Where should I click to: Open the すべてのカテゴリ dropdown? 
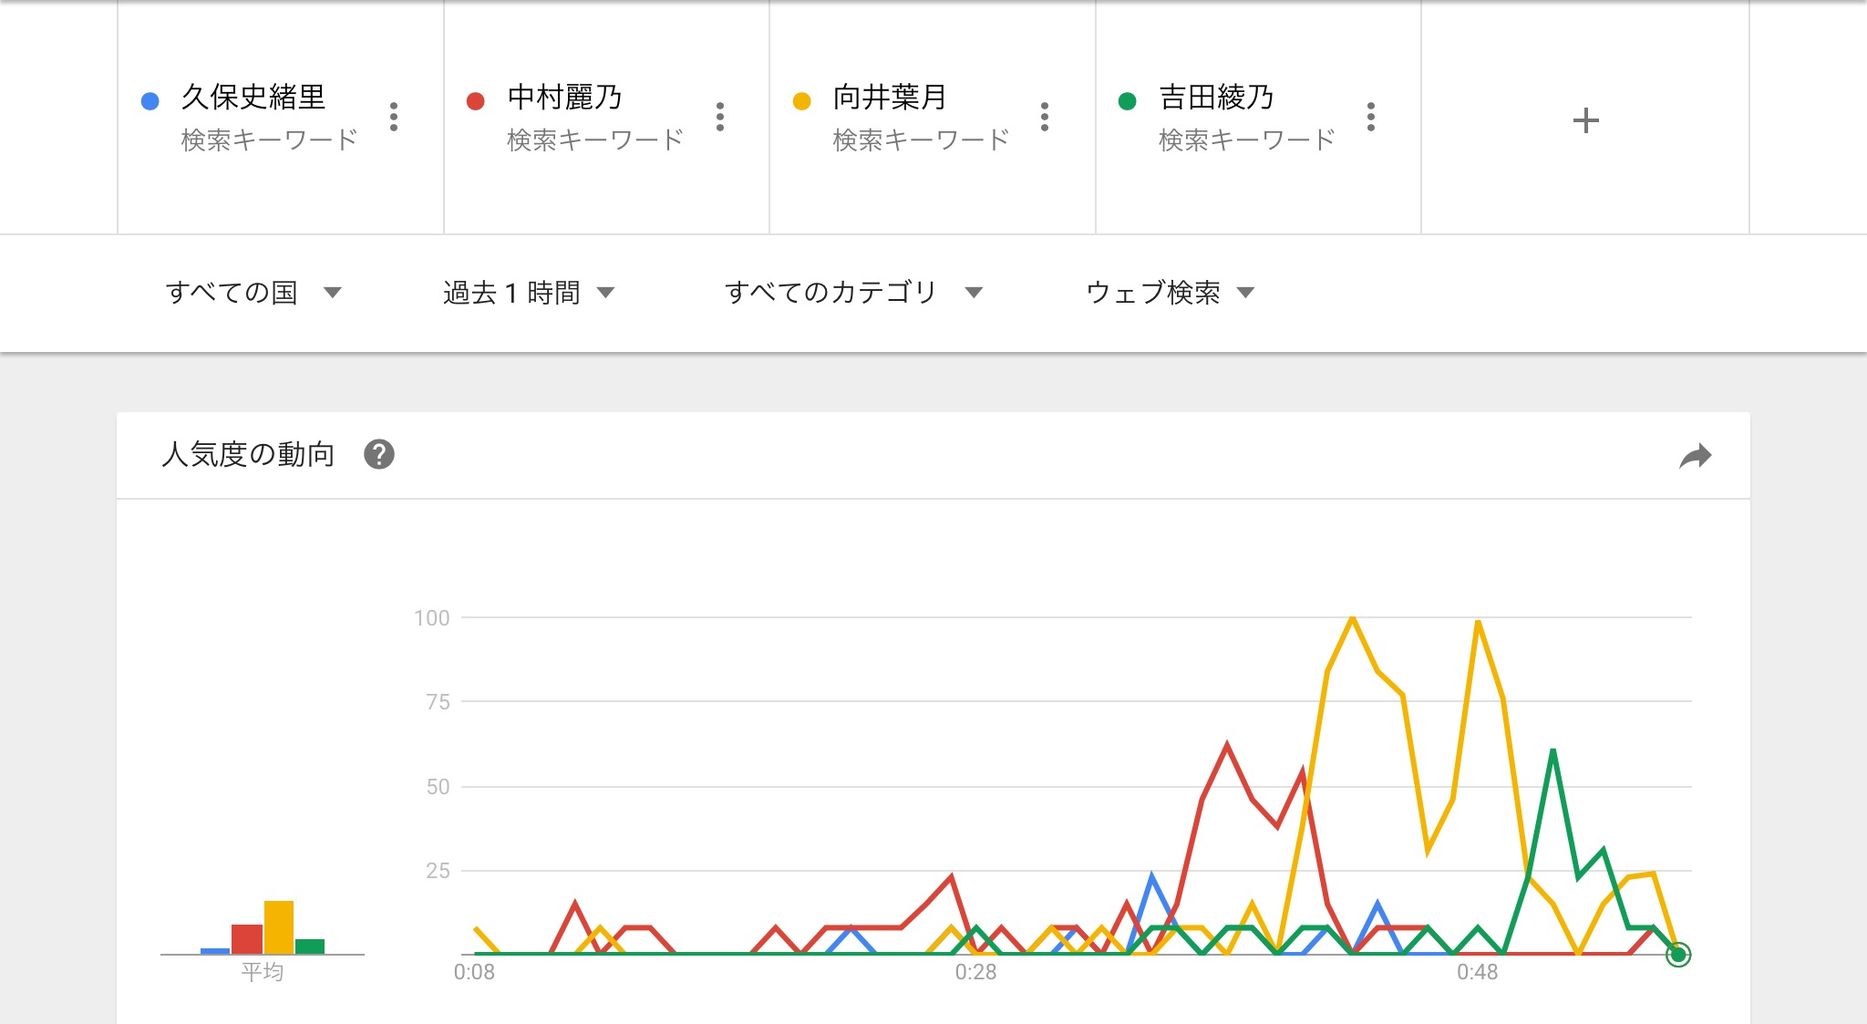coord(854,293)
